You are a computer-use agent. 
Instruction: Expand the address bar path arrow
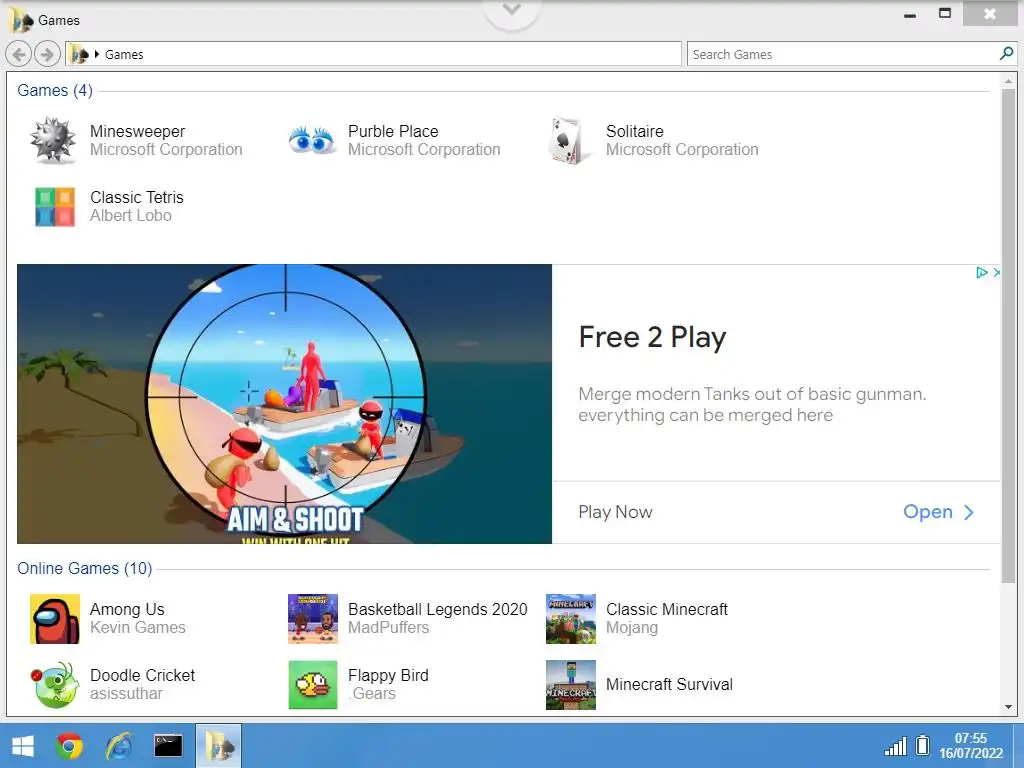pyautogui.click(x=97, y=54)
